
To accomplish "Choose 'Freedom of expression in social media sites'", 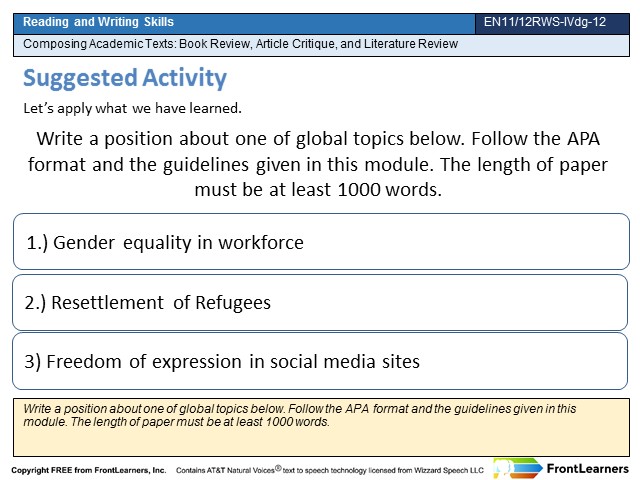I will tap(320, 361).
